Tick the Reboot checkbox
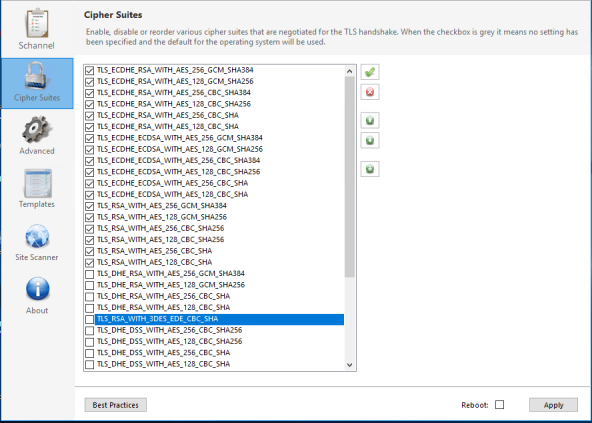The width and height of the screenshot is (592, 423). (500, 404)
